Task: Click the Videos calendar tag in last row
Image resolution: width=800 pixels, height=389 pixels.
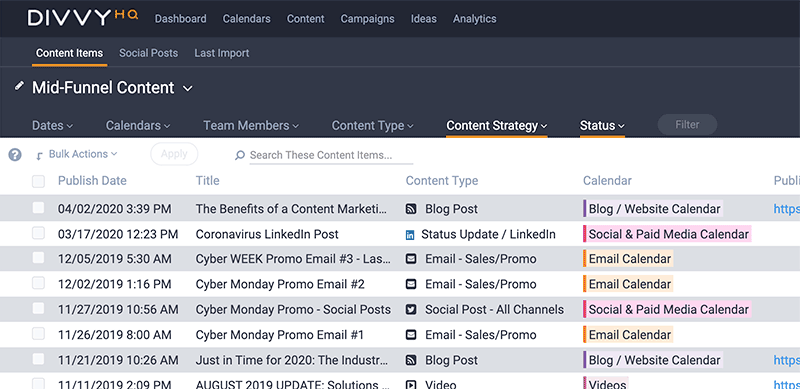Action: point(606,383)
